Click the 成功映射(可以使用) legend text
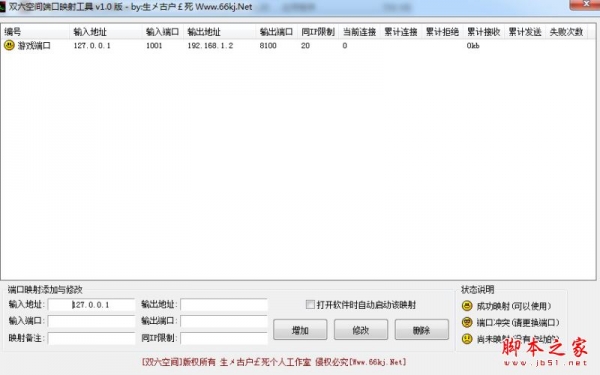This screenshot has width=600, height=375. tap(514, 306)
